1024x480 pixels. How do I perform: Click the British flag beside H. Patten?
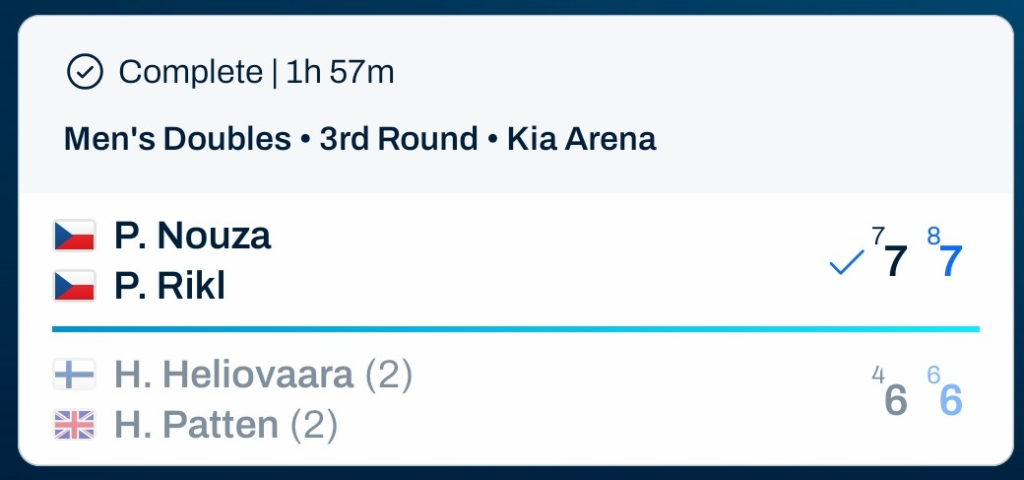coord(74,426)
